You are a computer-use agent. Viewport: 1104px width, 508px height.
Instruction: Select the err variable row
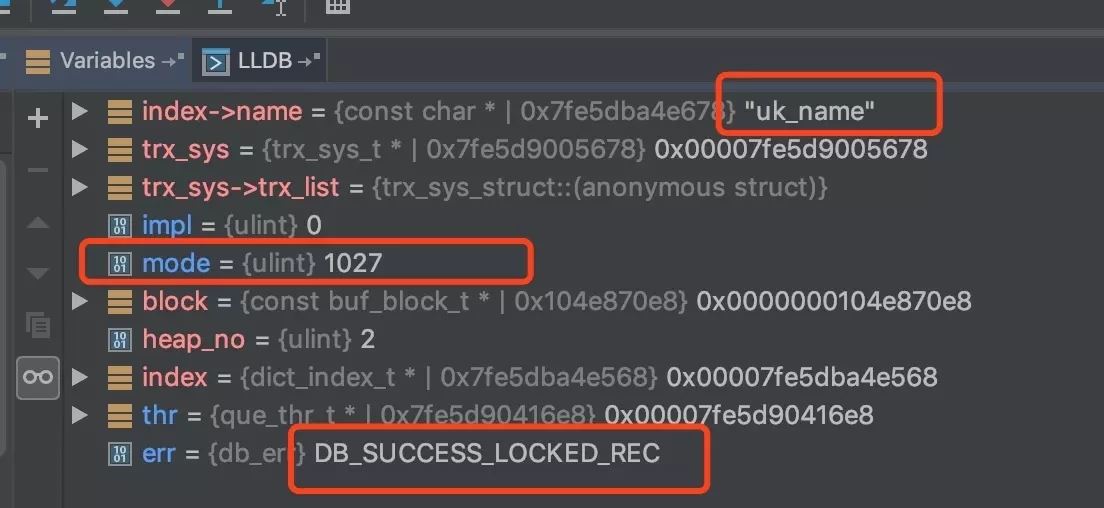point(400,453)
